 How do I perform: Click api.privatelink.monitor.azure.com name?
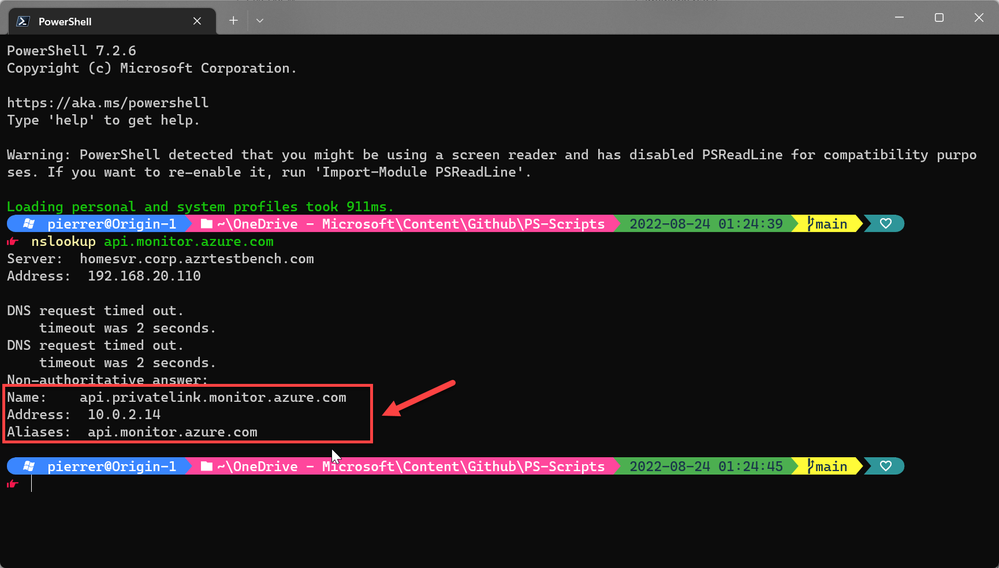213,397
